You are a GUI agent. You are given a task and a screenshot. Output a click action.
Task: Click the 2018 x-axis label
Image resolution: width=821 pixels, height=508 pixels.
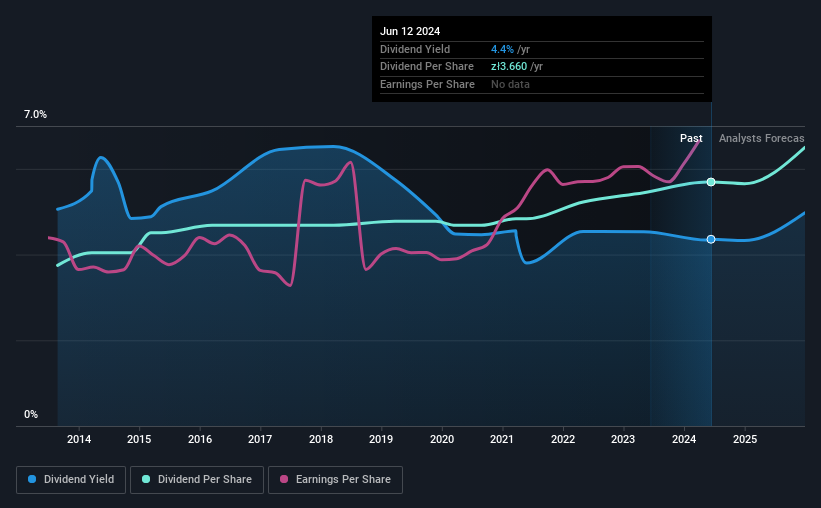pos(320,439)
